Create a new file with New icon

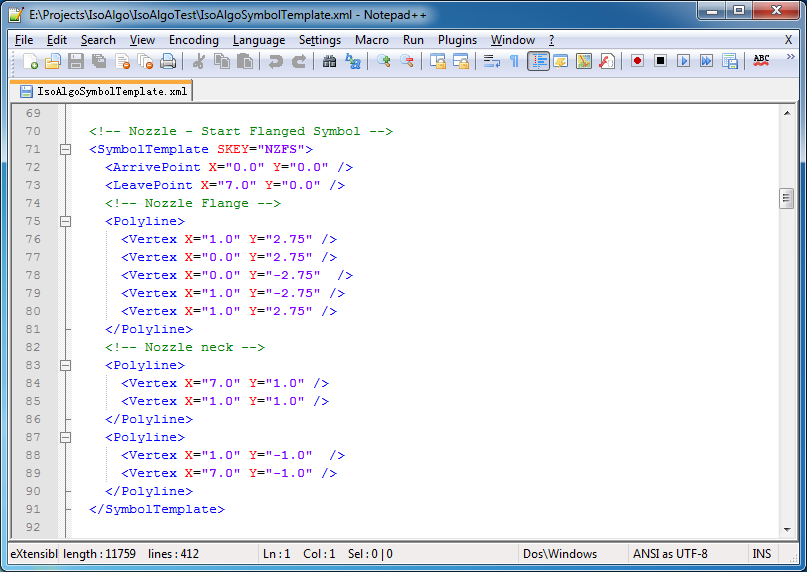coord(30,61)
